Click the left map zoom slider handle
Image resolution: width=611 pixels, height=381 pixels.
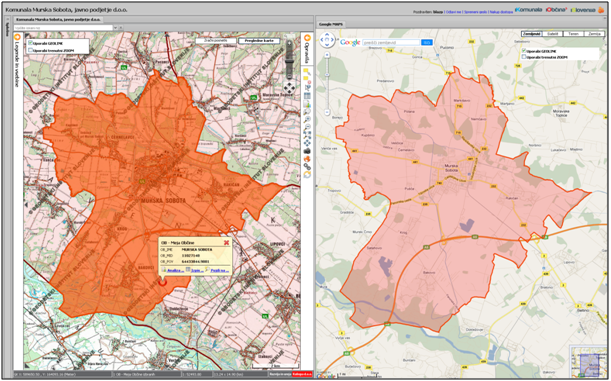[290, 62]
